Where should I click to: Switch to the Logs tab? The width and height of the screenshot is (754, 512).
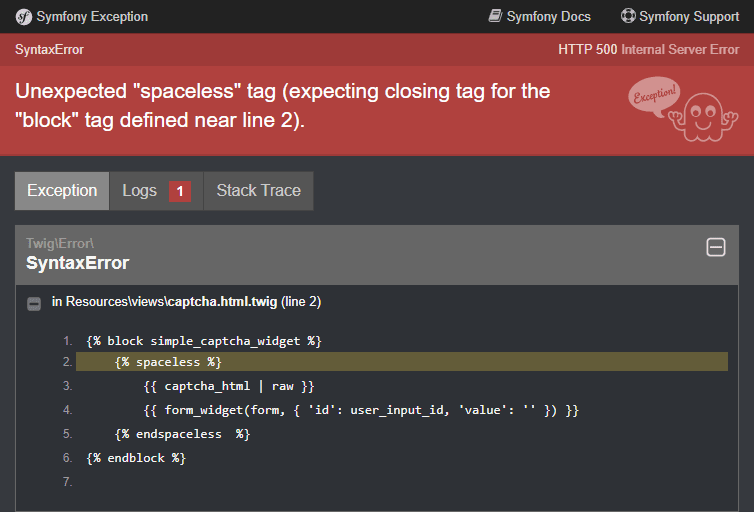pyautogui.click(x=156, y=191)
